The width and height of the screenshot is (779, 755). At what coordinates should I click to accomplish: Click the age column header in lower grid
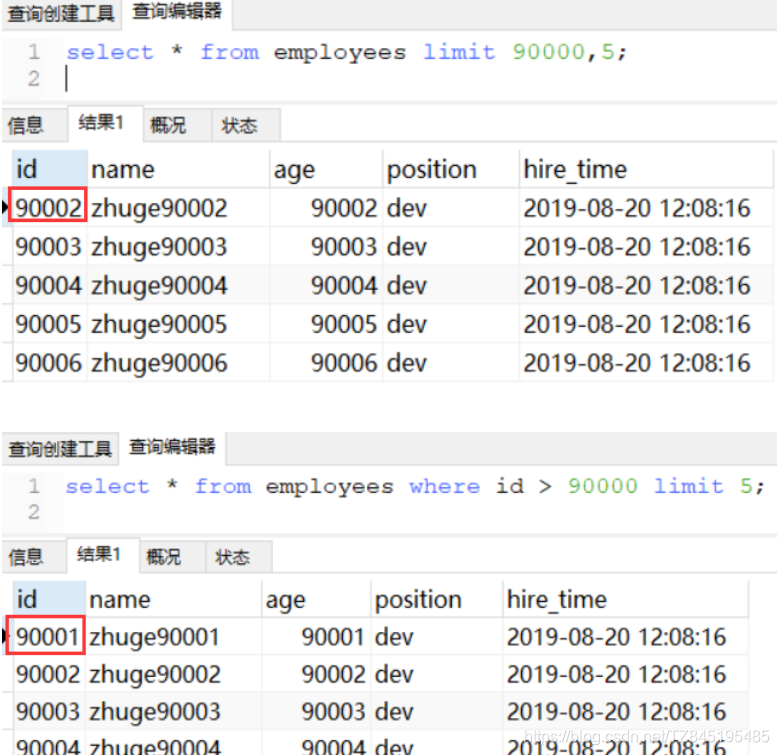coord(317,599)
